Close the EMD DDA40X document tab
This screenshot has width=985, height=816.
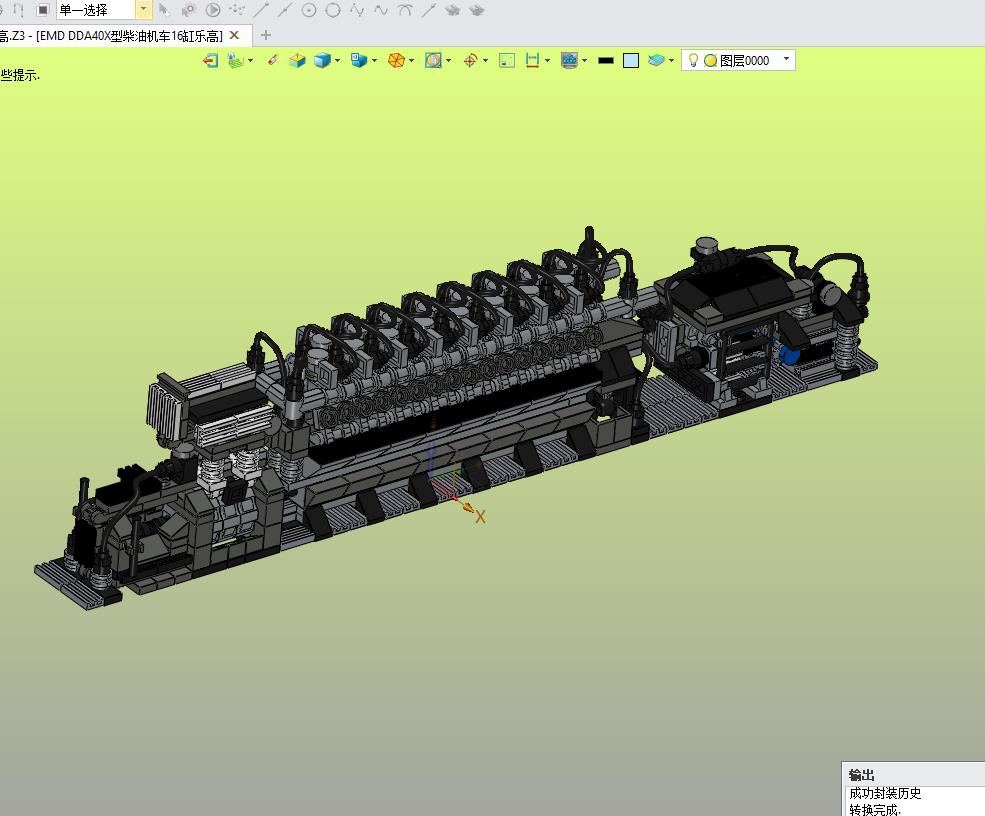click(x=234, y=35)
